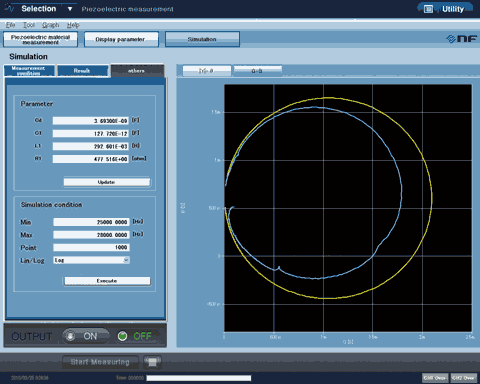Click the Execute button
This screenshot has width=480, height=384.
tap(107, 281)
